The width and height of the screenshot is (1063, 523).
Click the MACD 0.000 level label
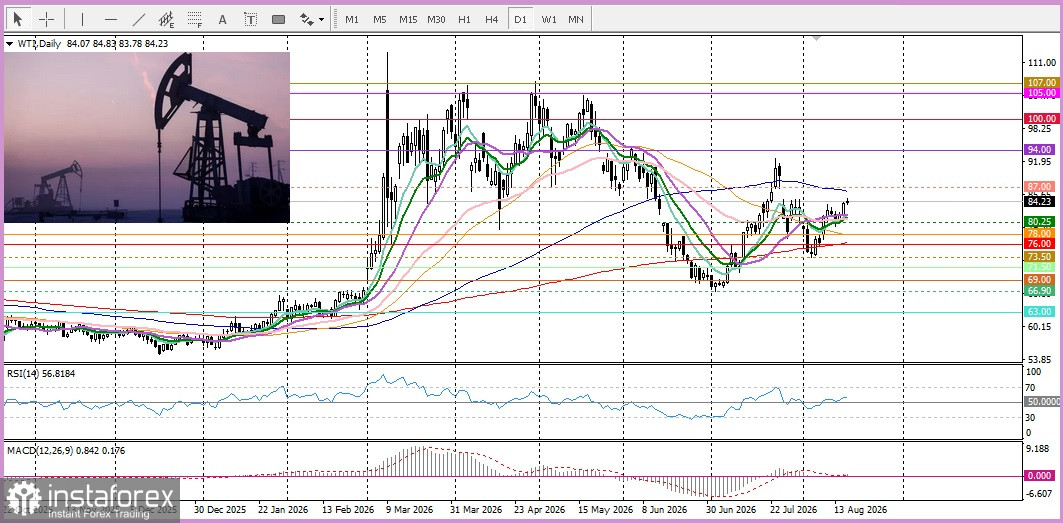pos(1039,476)
